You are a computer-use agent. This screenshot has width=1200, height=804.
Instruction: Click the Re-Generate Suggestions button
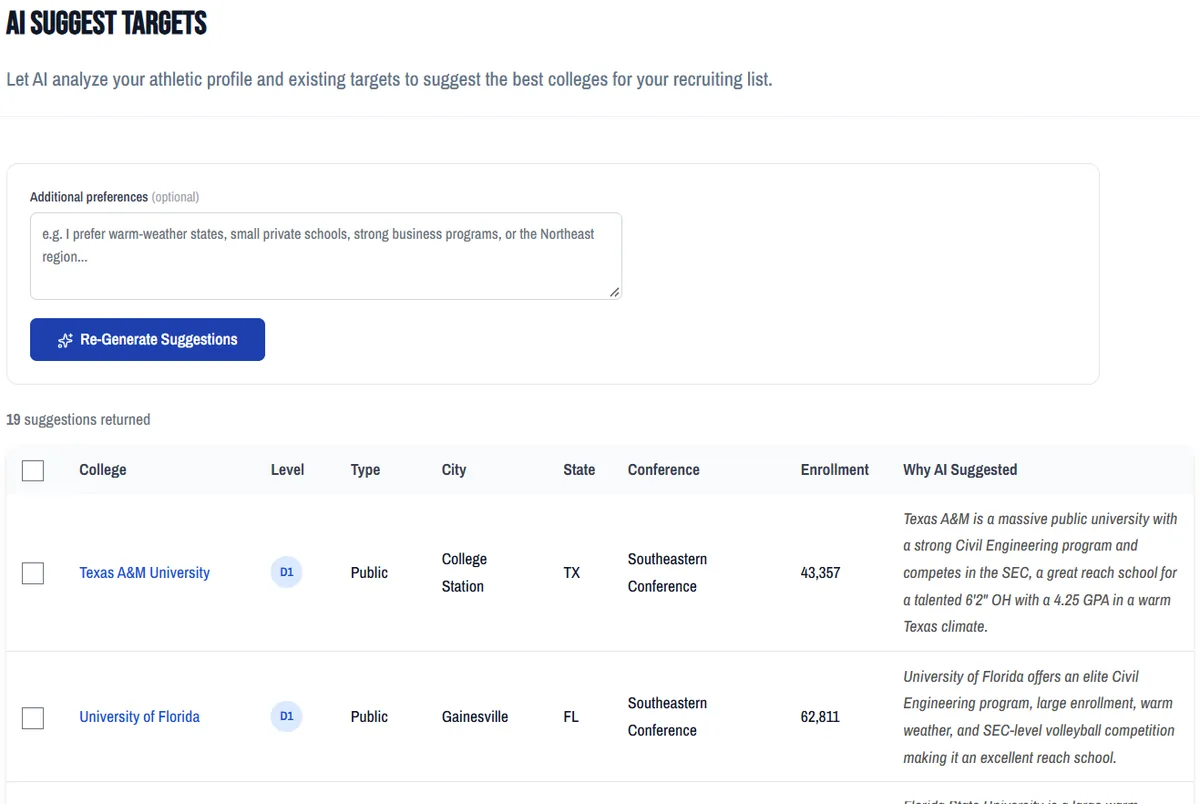click(147, 339)
